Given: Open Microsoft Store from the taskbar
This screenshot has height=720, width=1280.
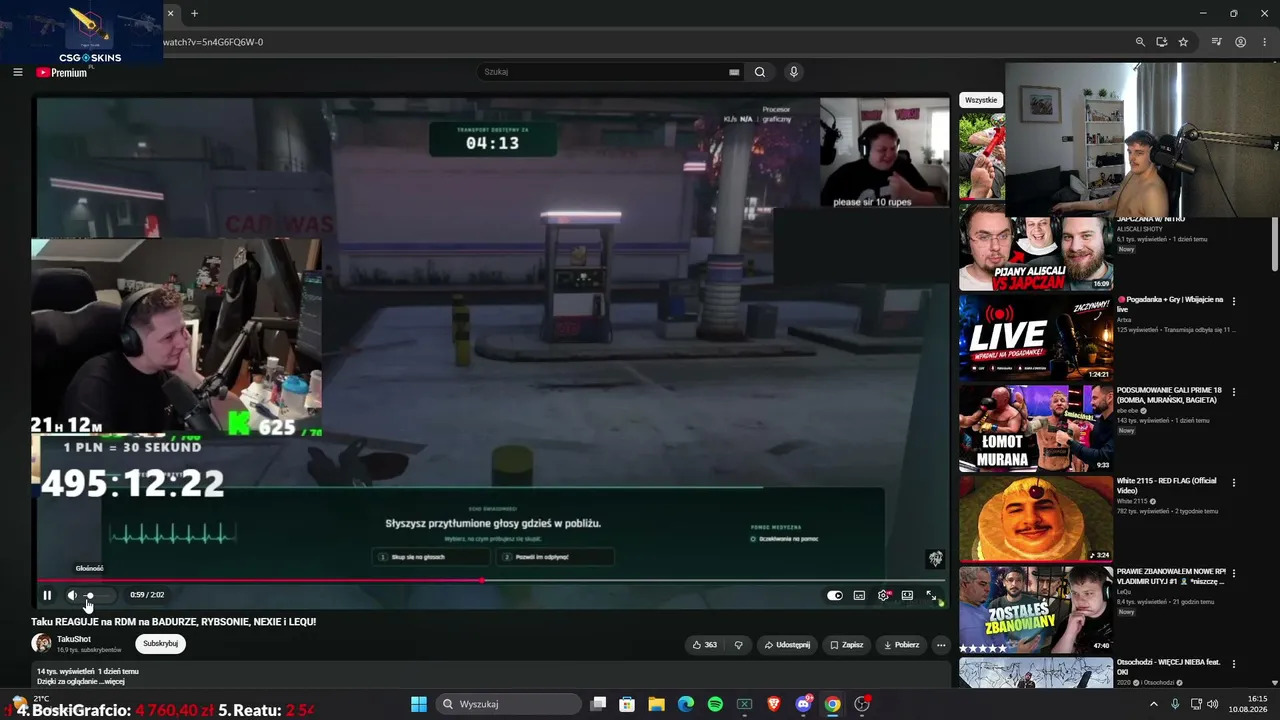Looking at the screenshot, I should pos(627,704).
